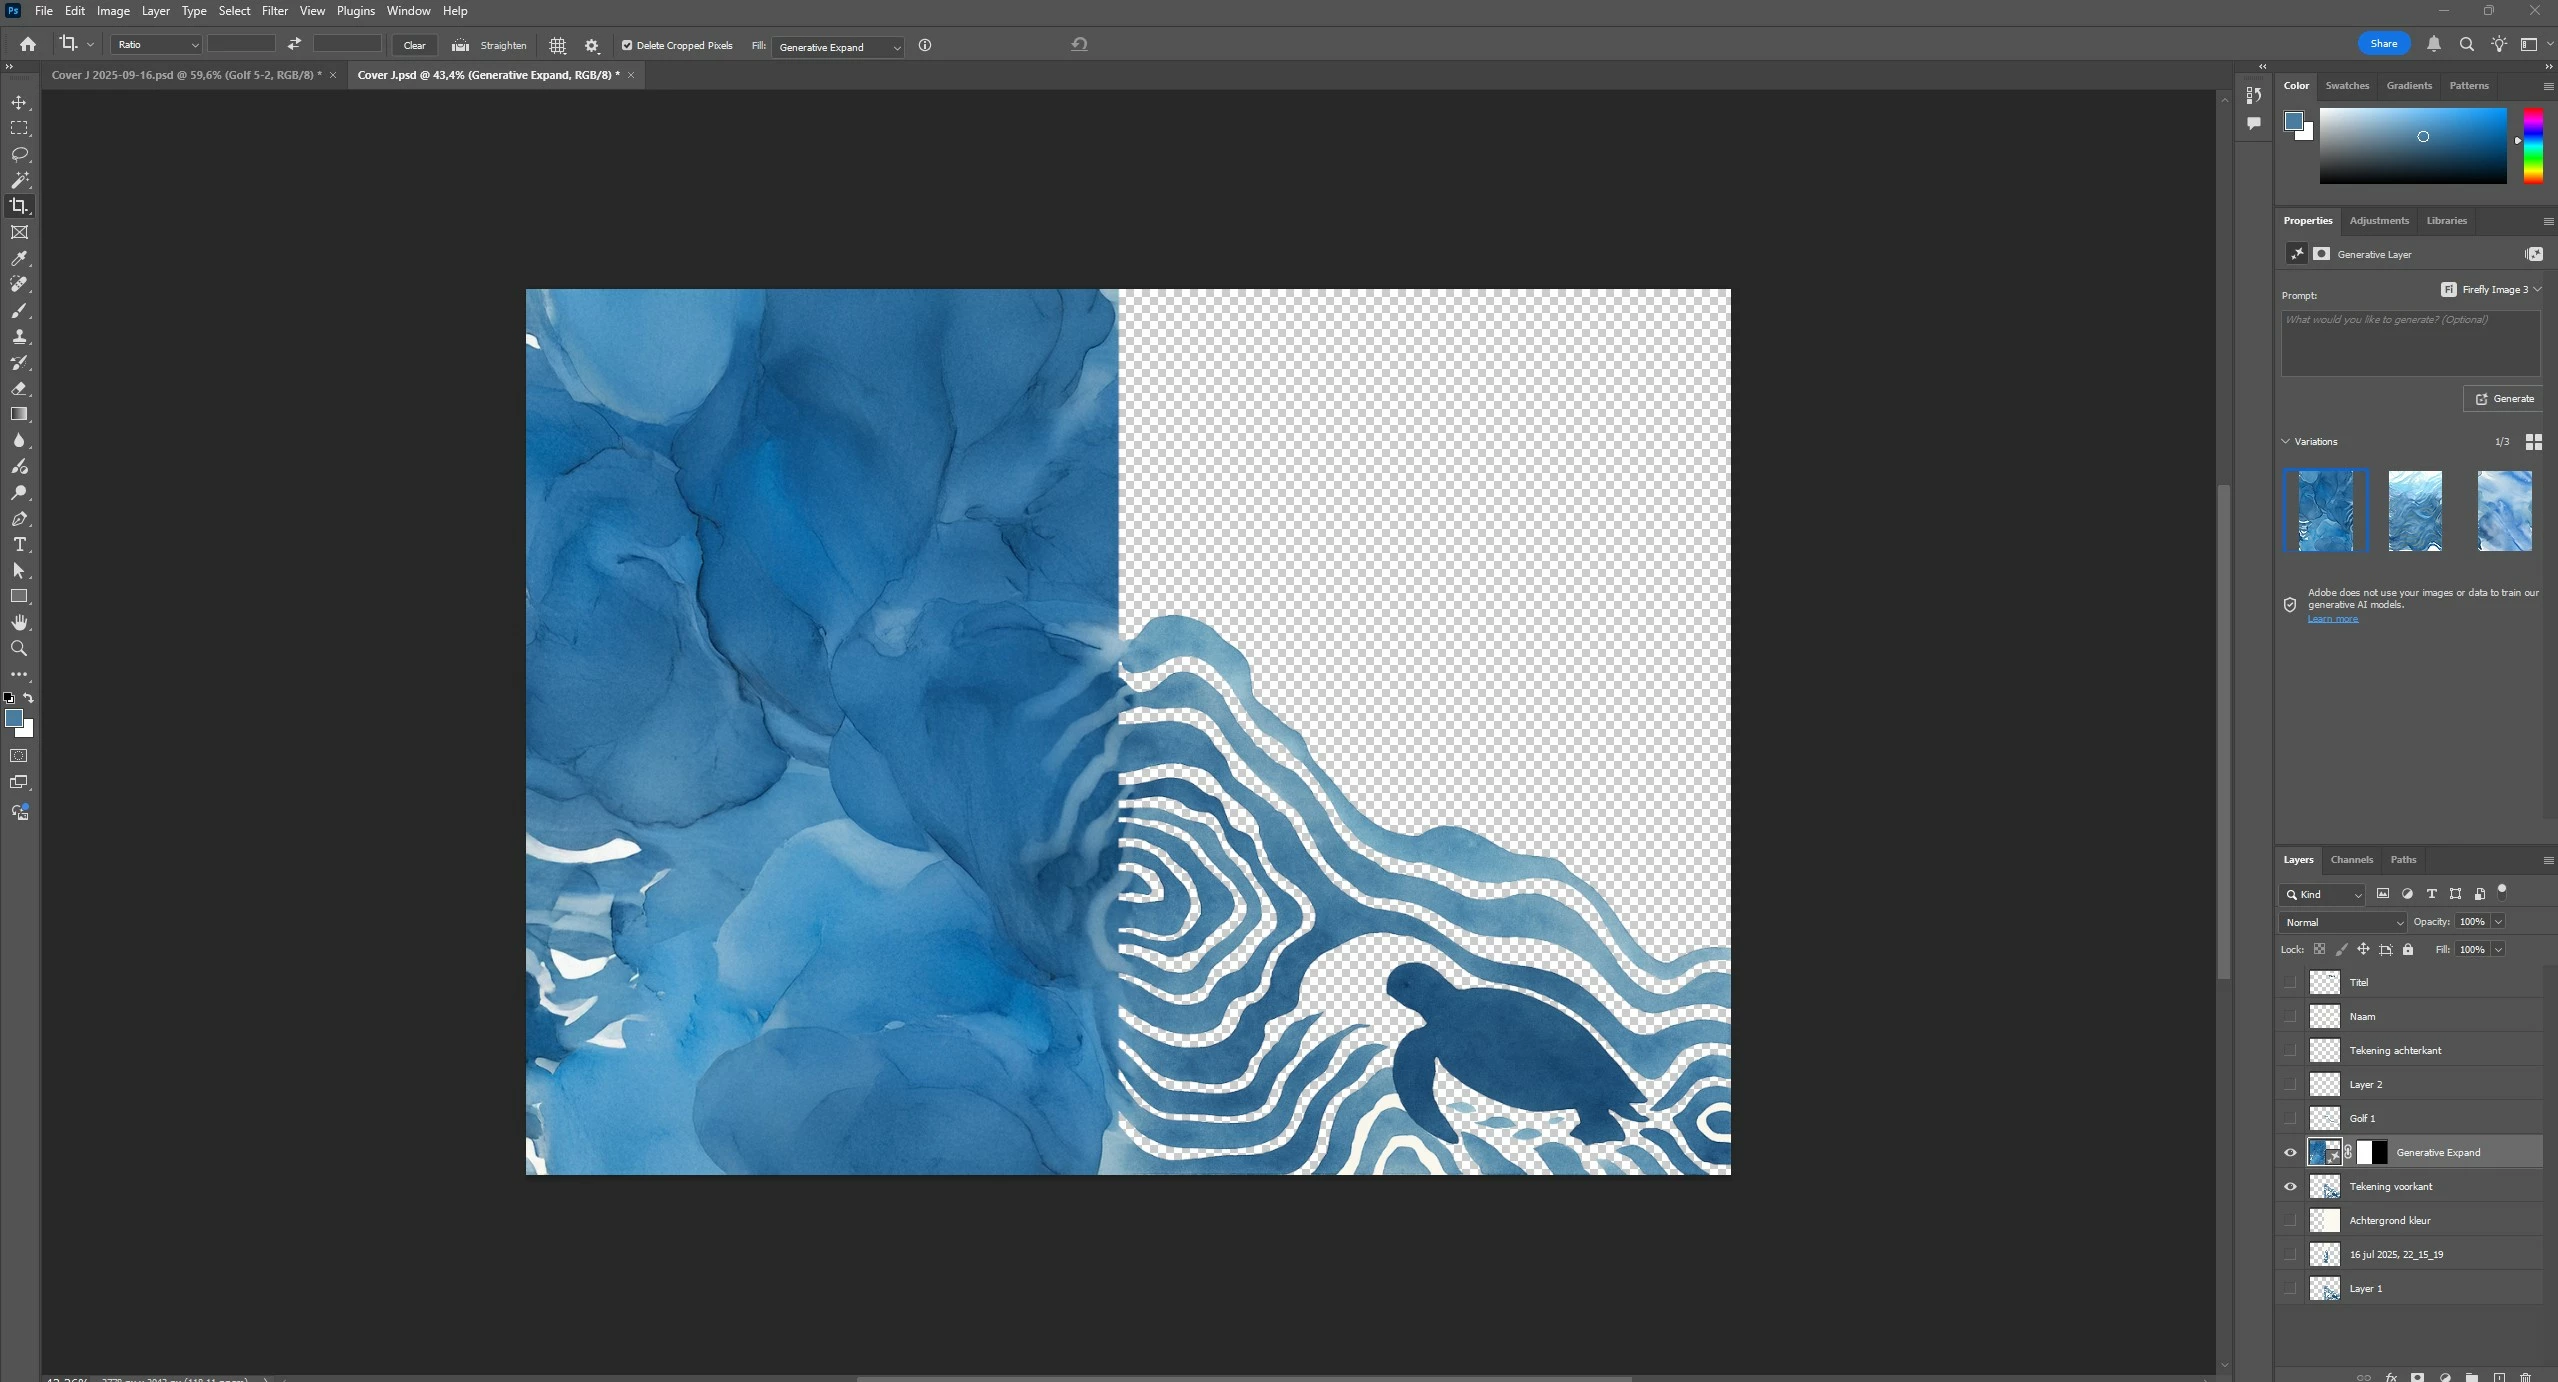Open crop overlay grid options
Screen dimensions: 2558x1382
[x=558, y=45]
